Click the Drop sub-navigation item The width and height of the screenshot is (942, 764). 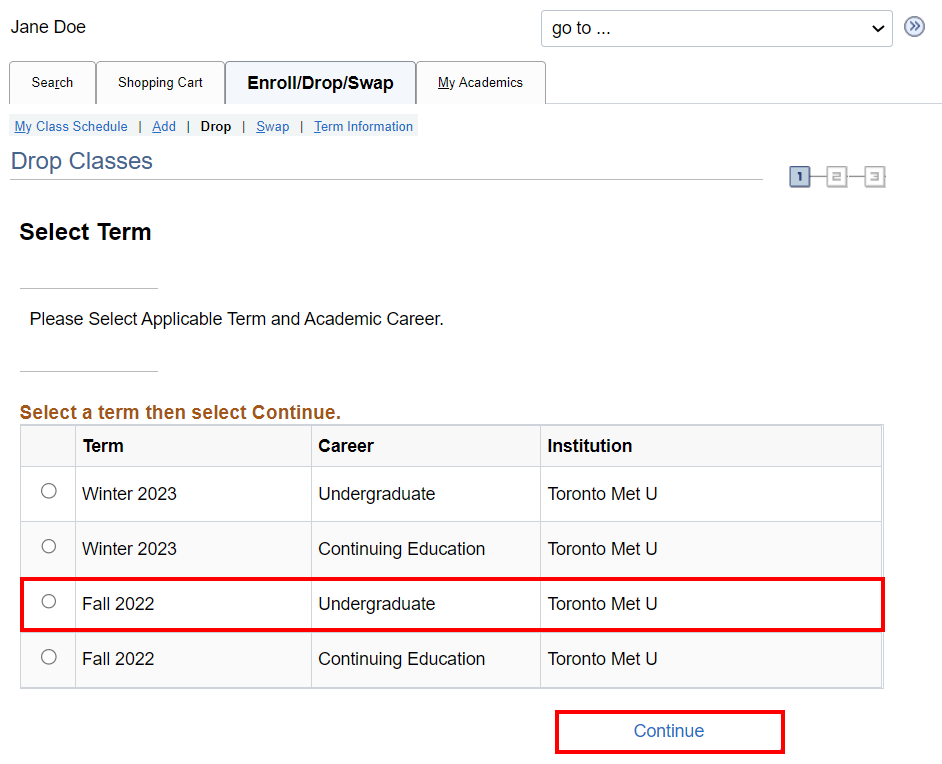click(215, 127)
